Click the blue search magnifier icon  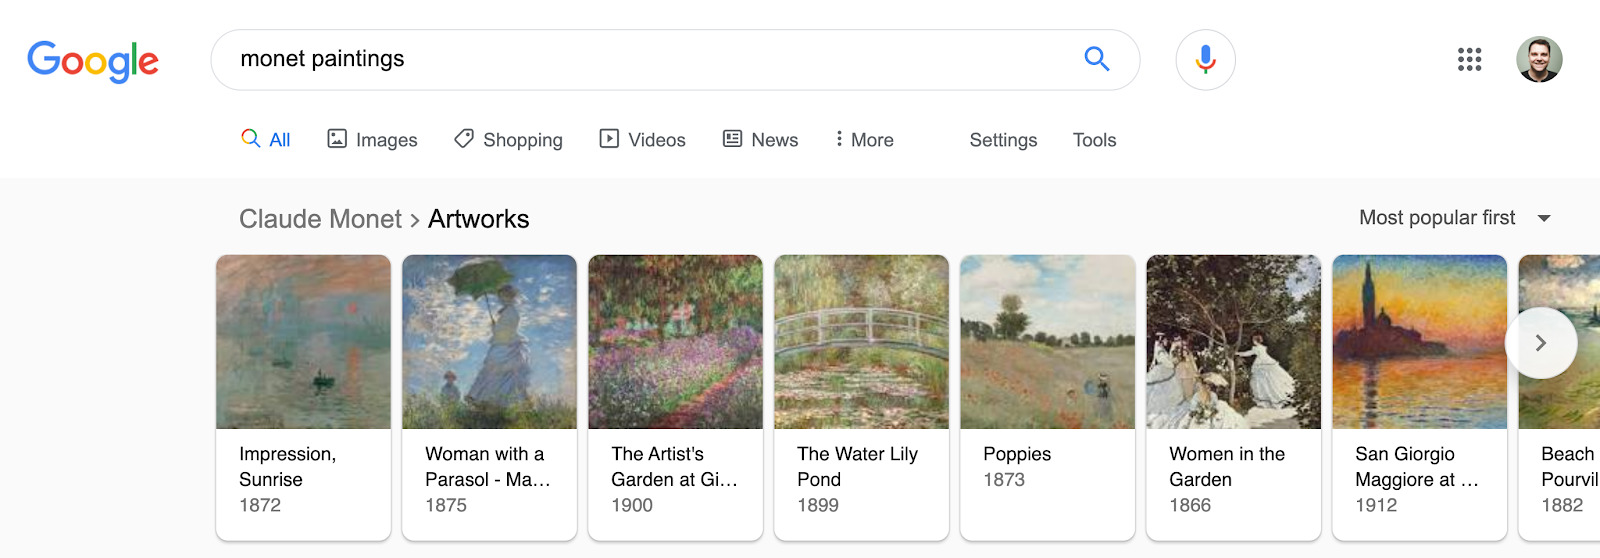[1096, 59]
